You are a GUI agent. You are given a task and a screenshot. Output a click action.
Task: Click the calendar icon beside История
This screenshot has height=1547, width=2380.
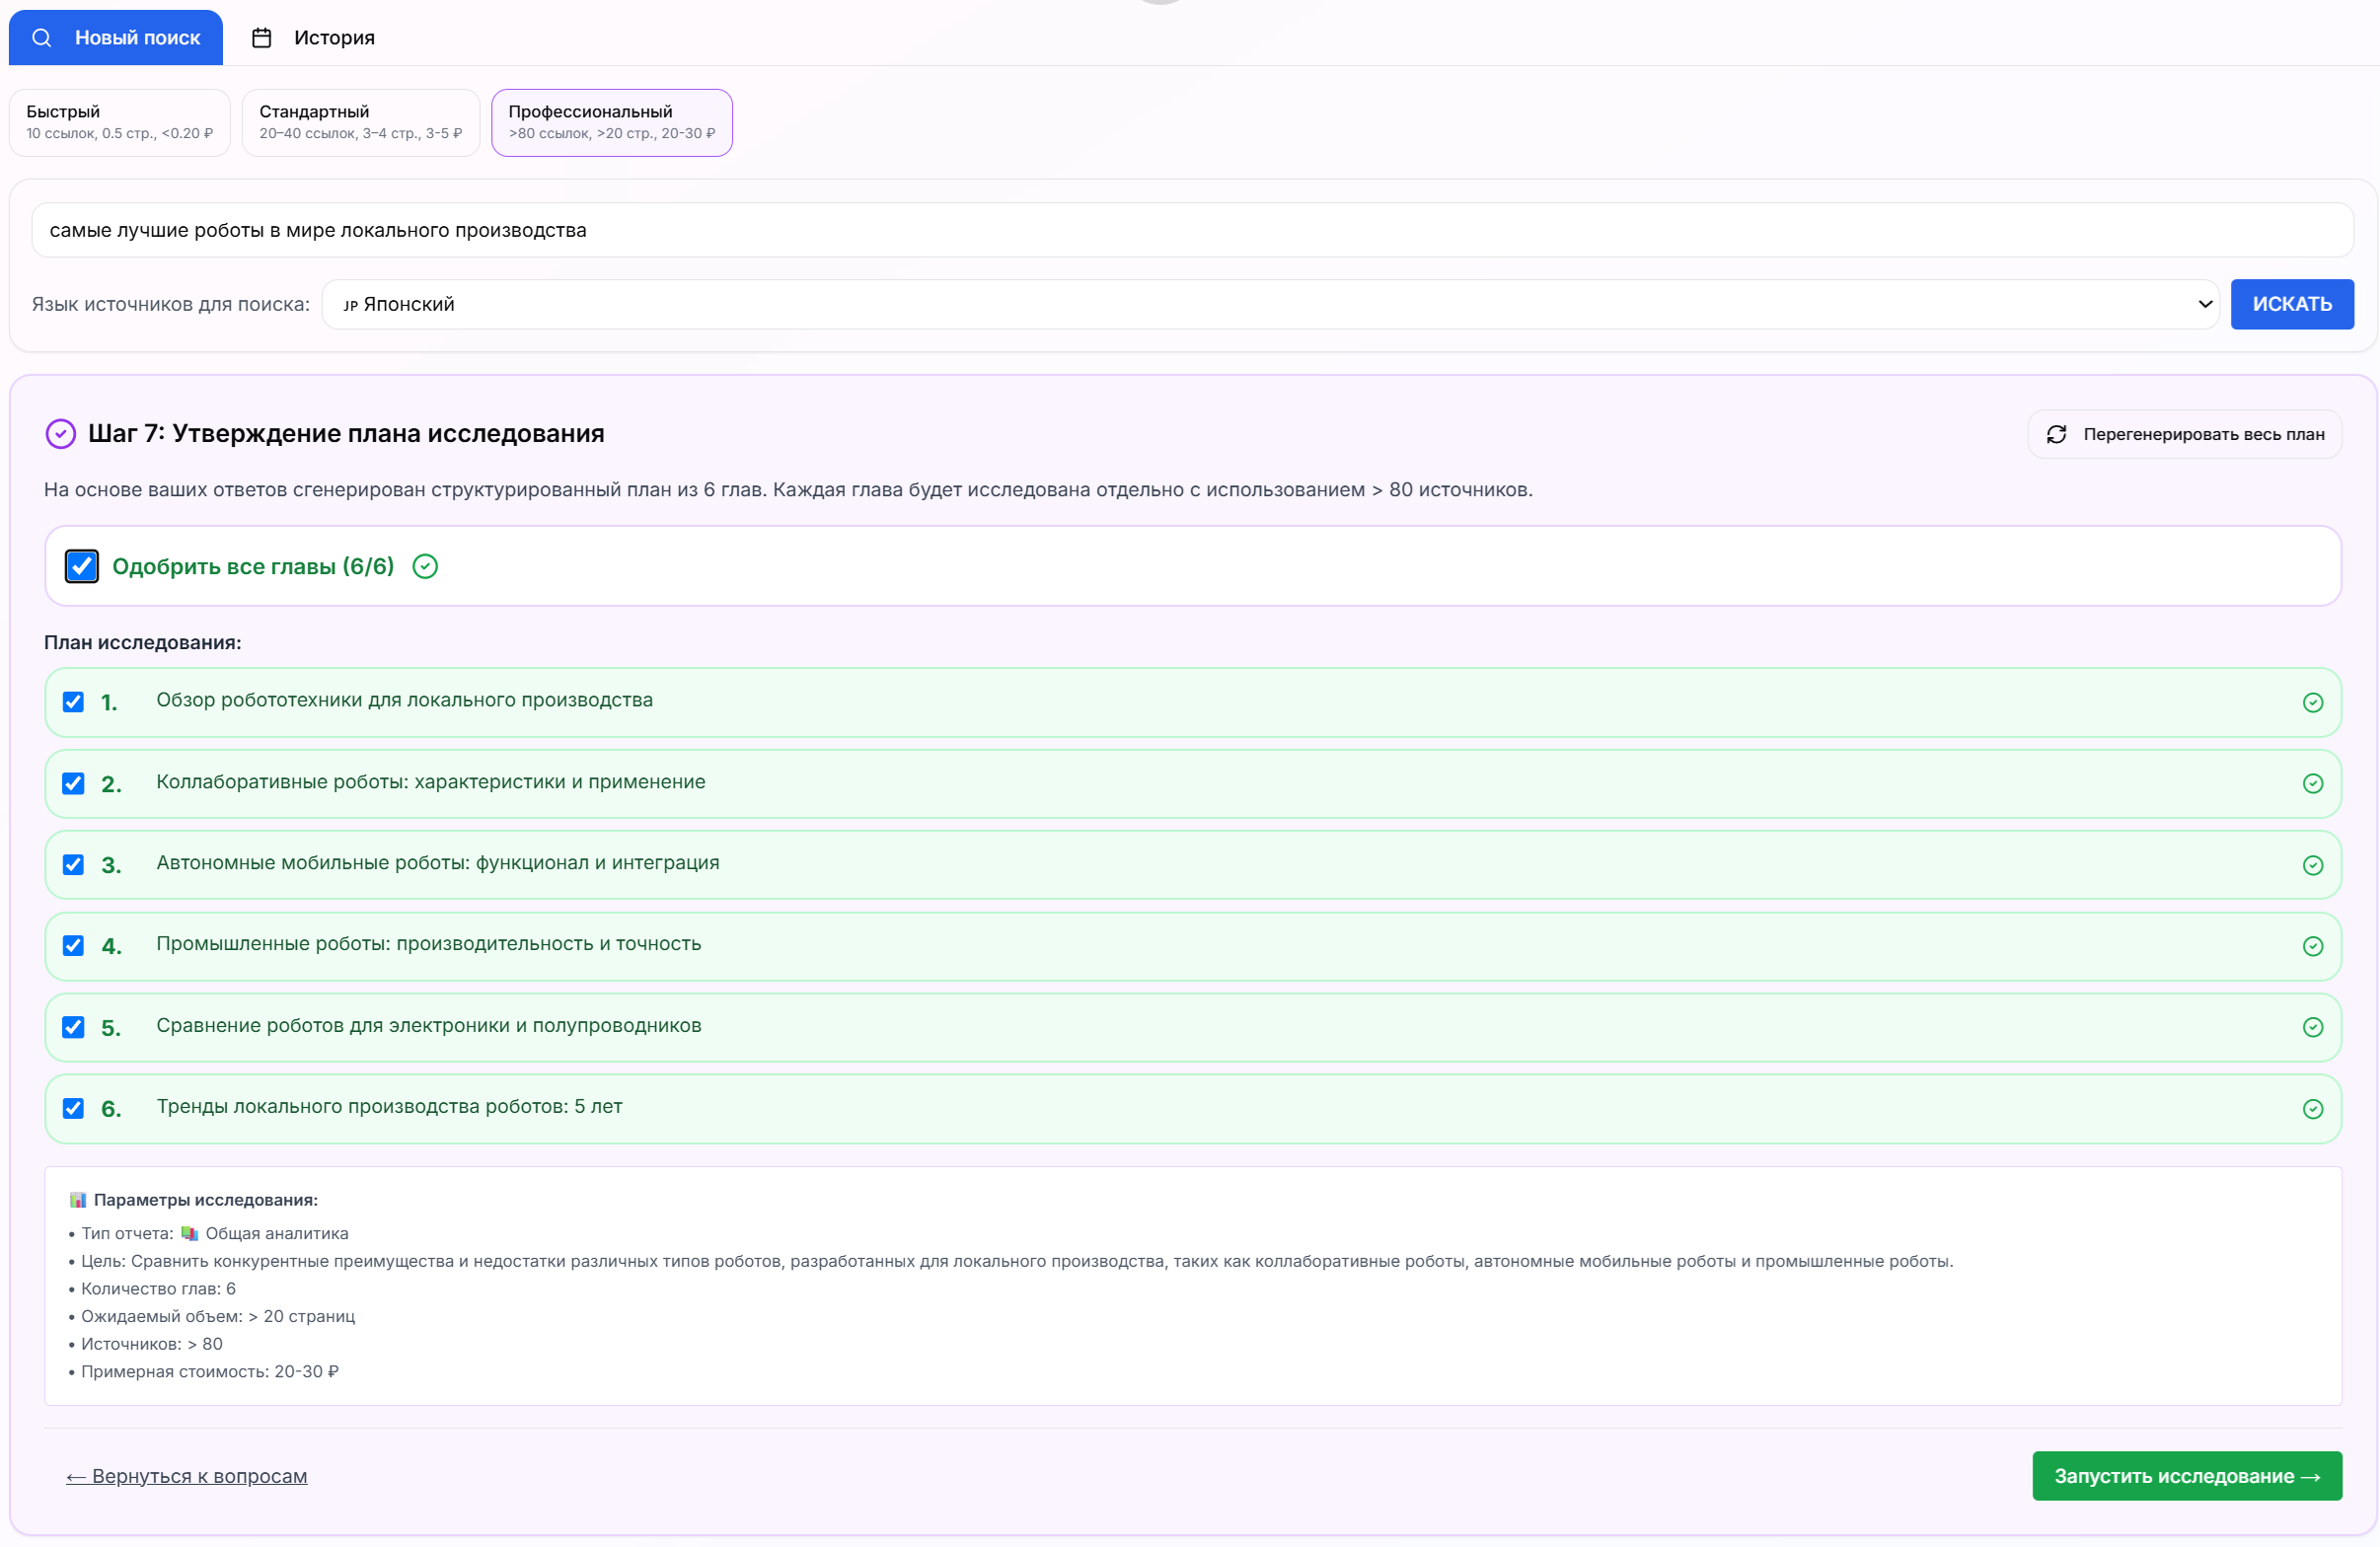[x=261, y=38]
